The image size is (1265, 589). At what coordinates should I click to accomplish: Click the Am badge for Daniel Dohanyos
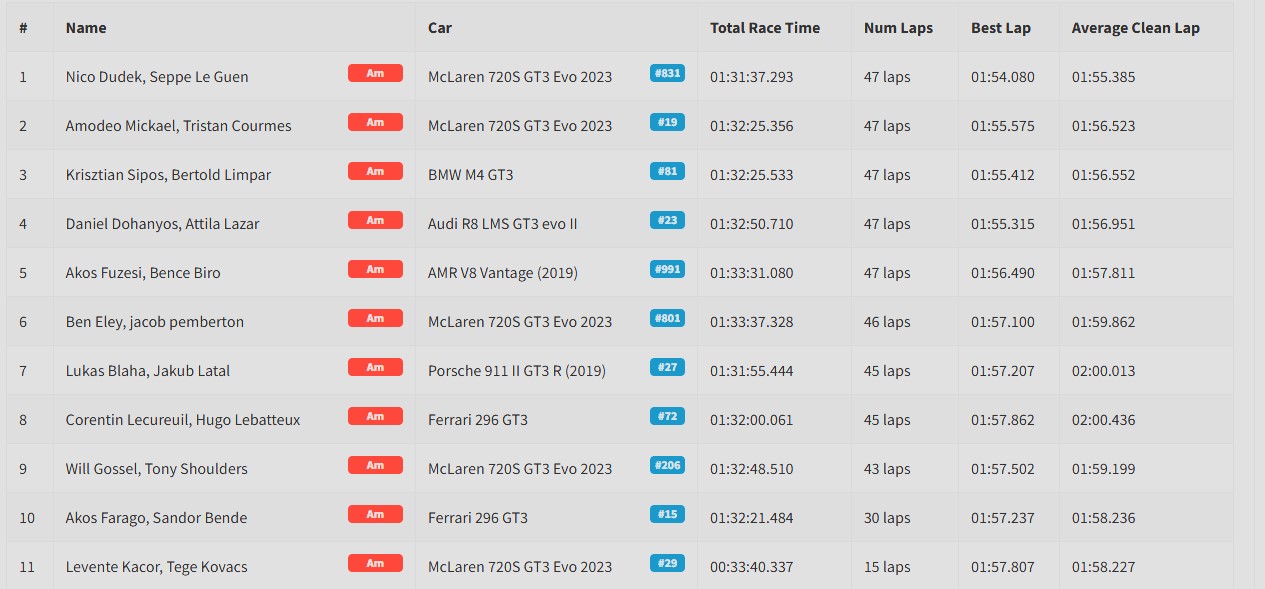click(375, 220)
